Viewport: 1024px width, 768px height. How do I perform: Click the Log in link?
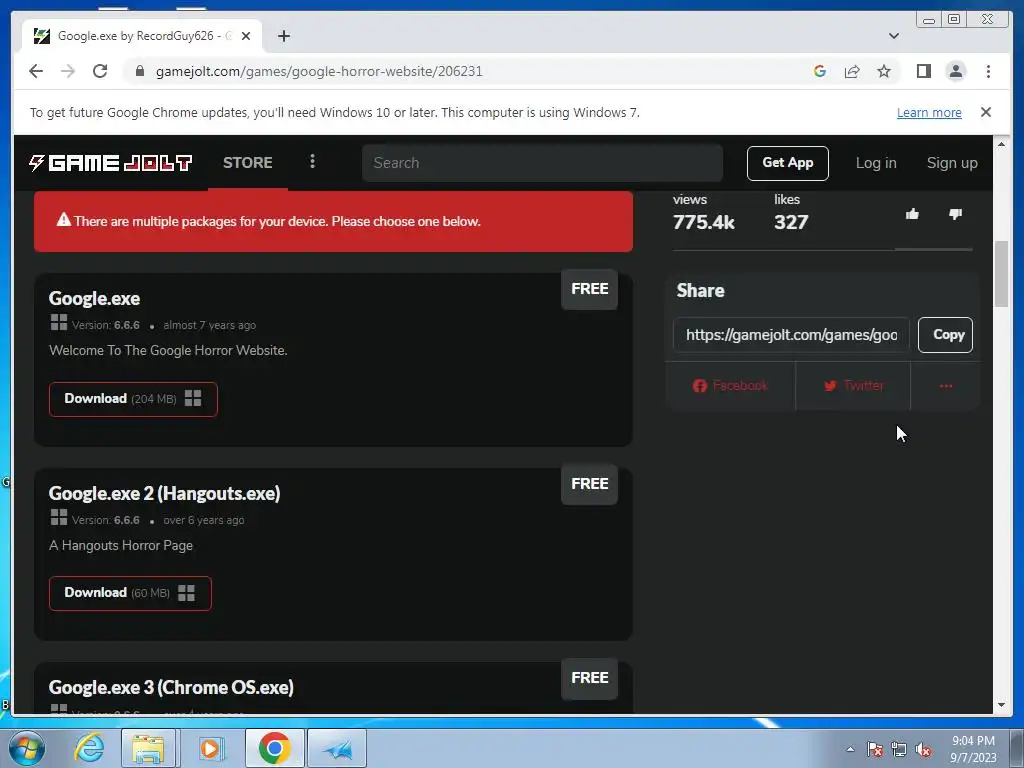pyautogui.click(x=876, y=163)
